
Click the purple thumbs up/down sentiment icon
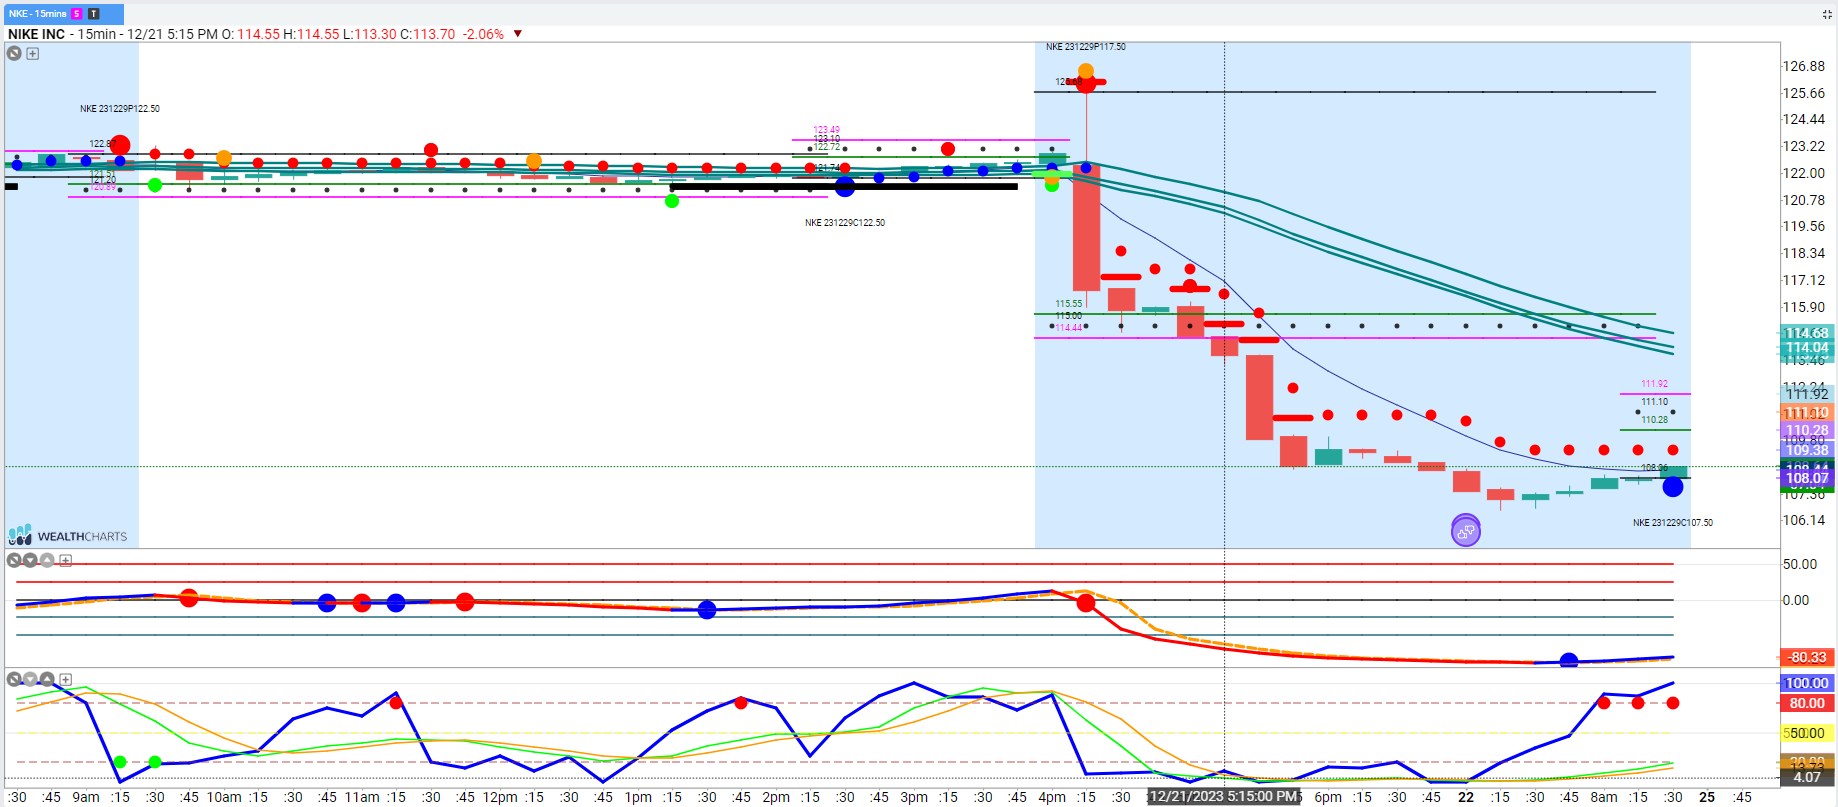click(1466, 531)
